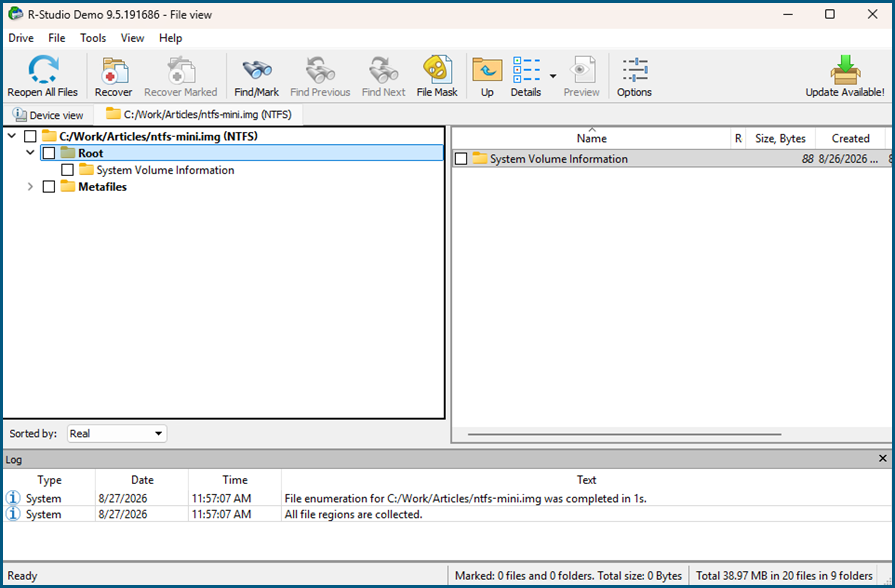This screenshot has height=588, width=895.
Task: Open the Sorted by Real dropdown
Action: 116,433
